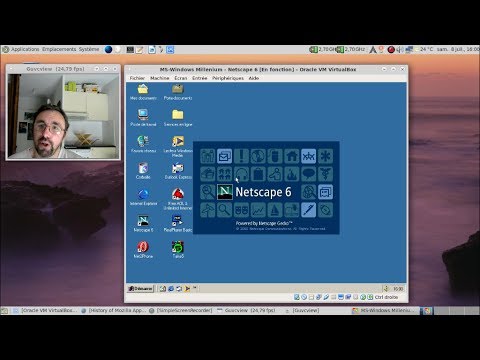This screenshot has height=360, width=480.
Task: Open Périphériques menu in VirtualBox
Action: click(x=228, y=78)
